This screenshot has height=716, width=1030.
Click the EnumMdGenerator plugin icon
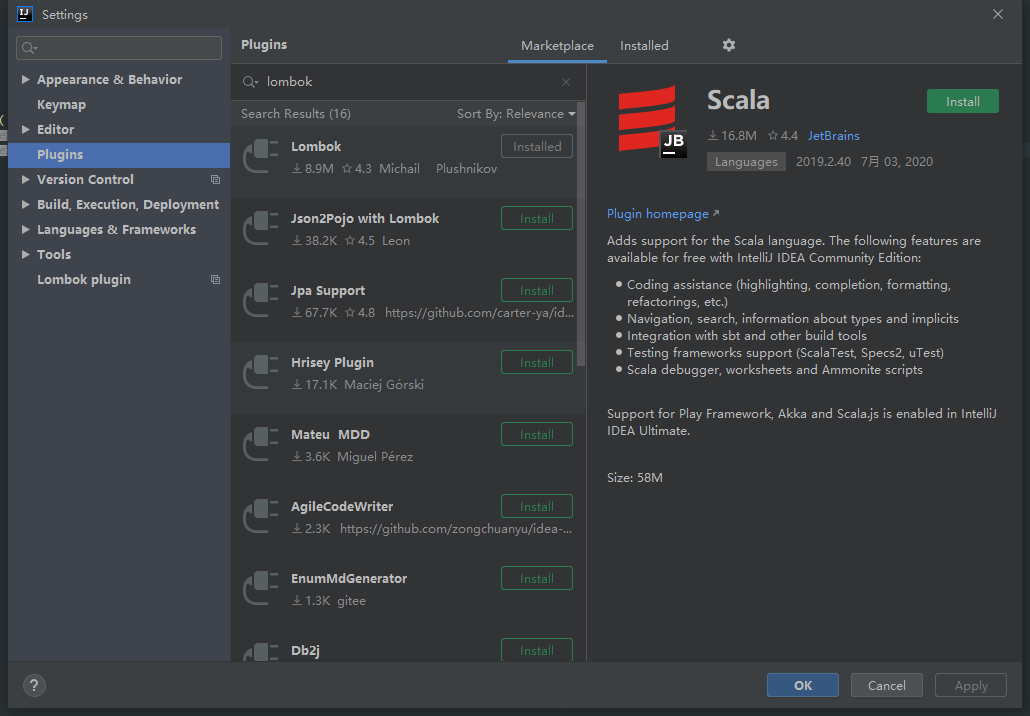pos(261,589)
